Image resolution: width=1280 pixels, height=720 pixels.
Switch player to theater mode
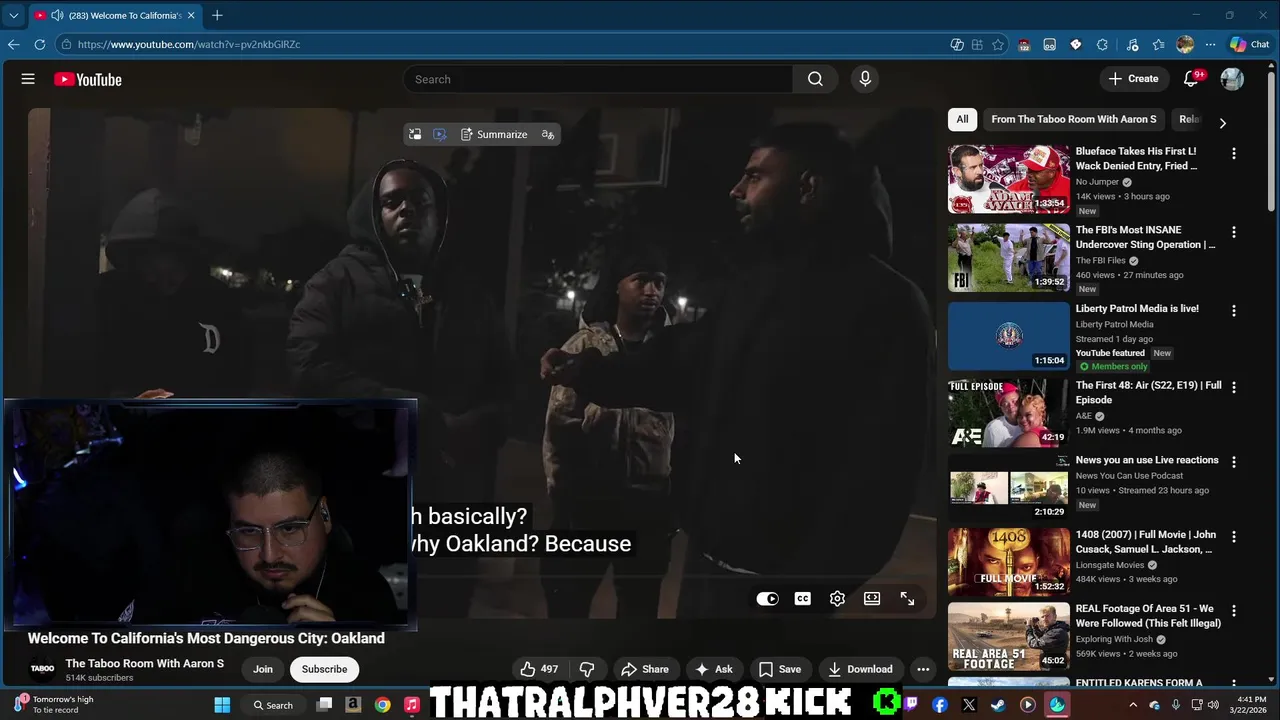[x=872, y=598]
